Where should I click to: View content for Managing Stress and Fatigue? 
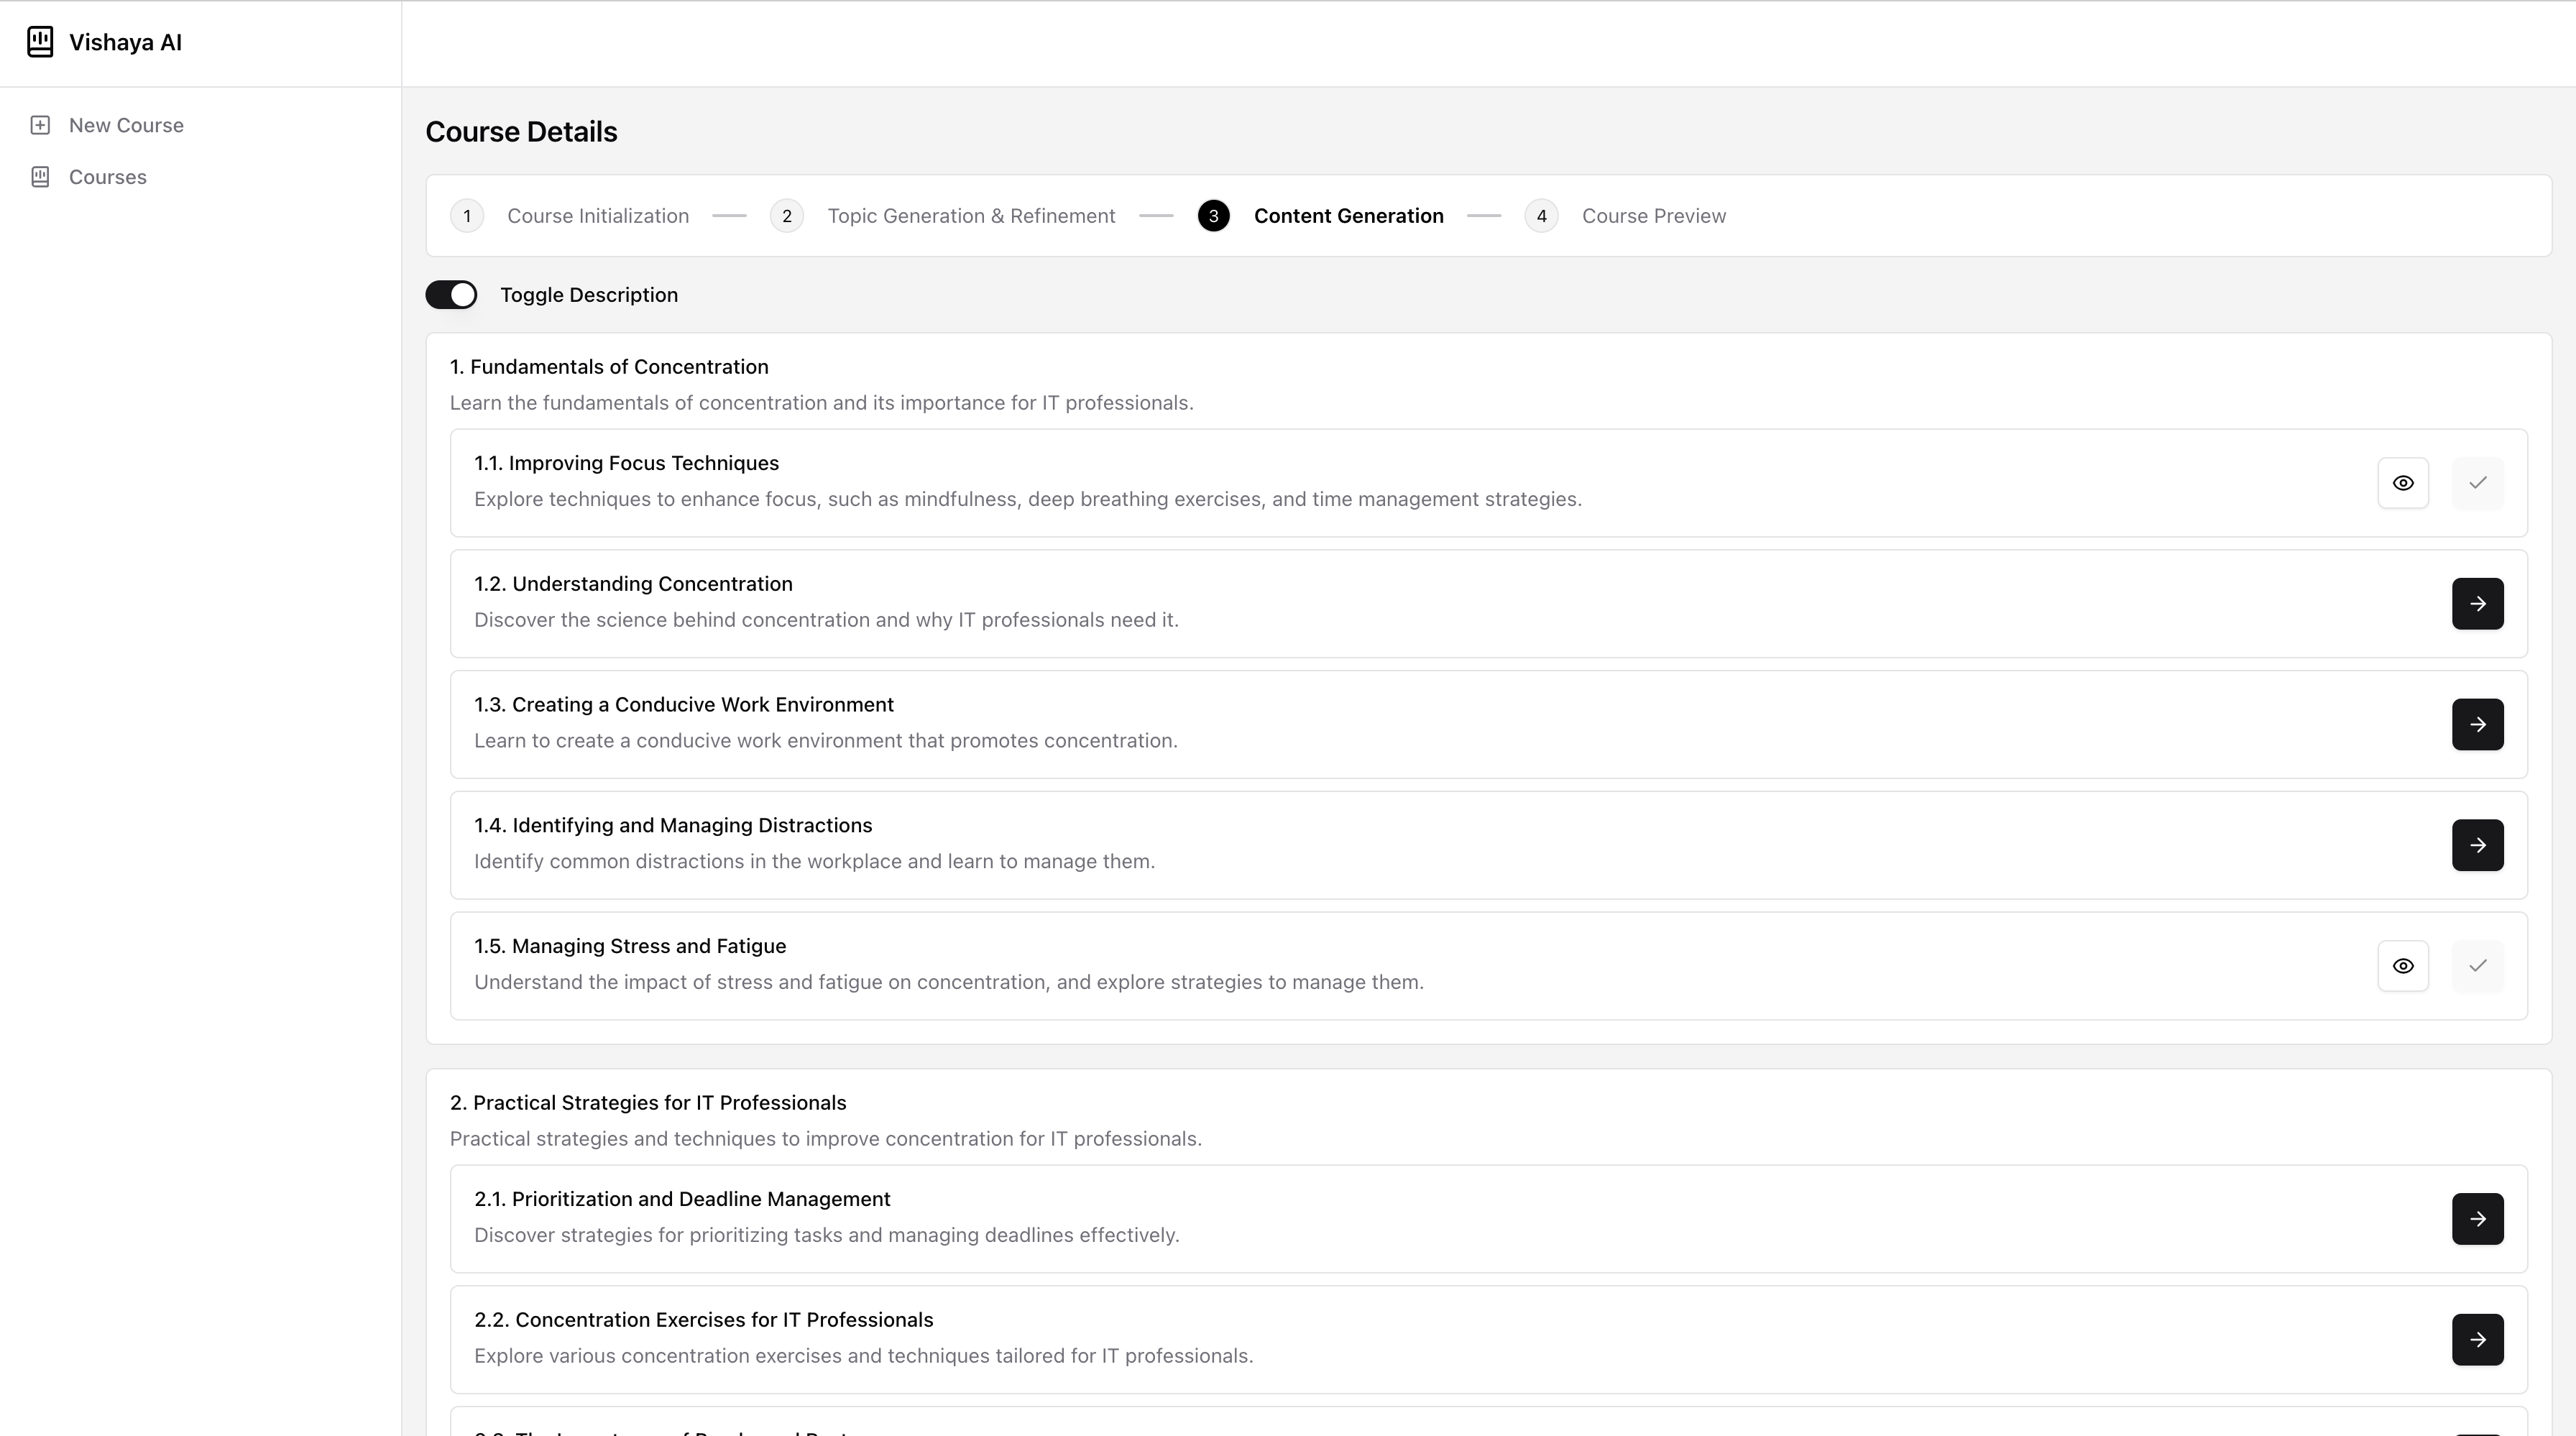point(2403,966)
